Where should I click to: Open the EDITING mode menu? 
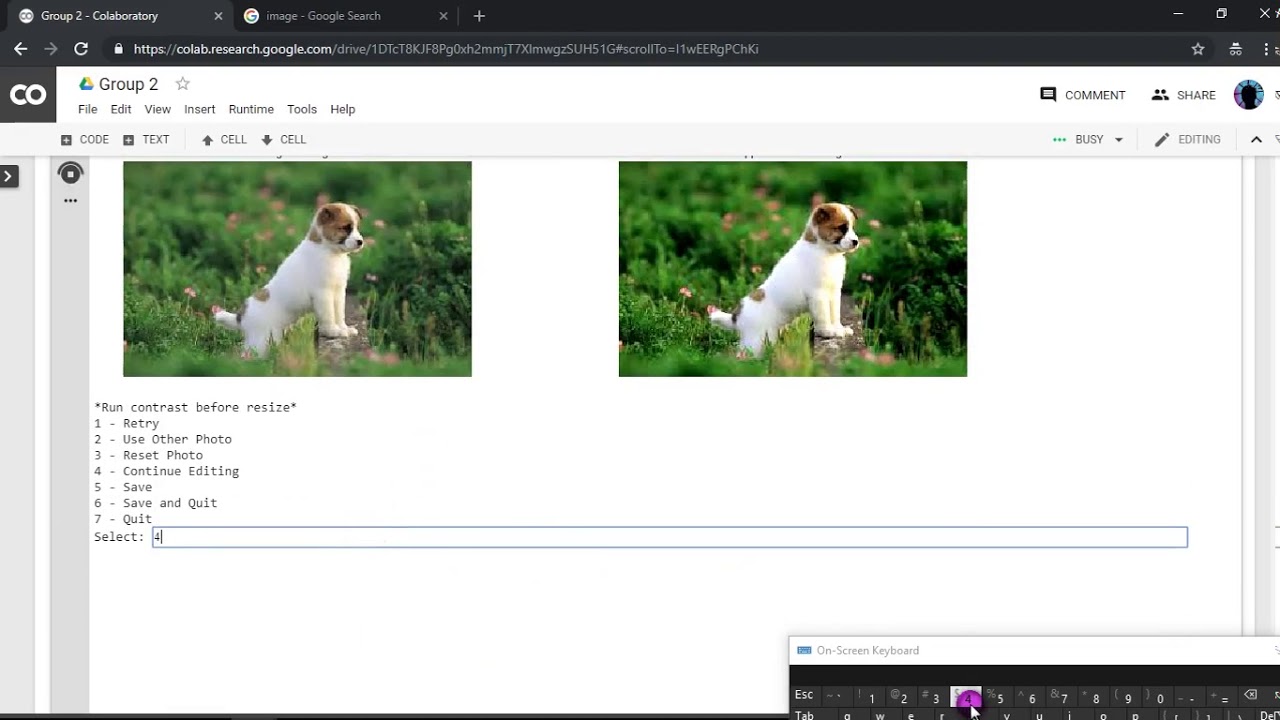(x=1188, y=140)
